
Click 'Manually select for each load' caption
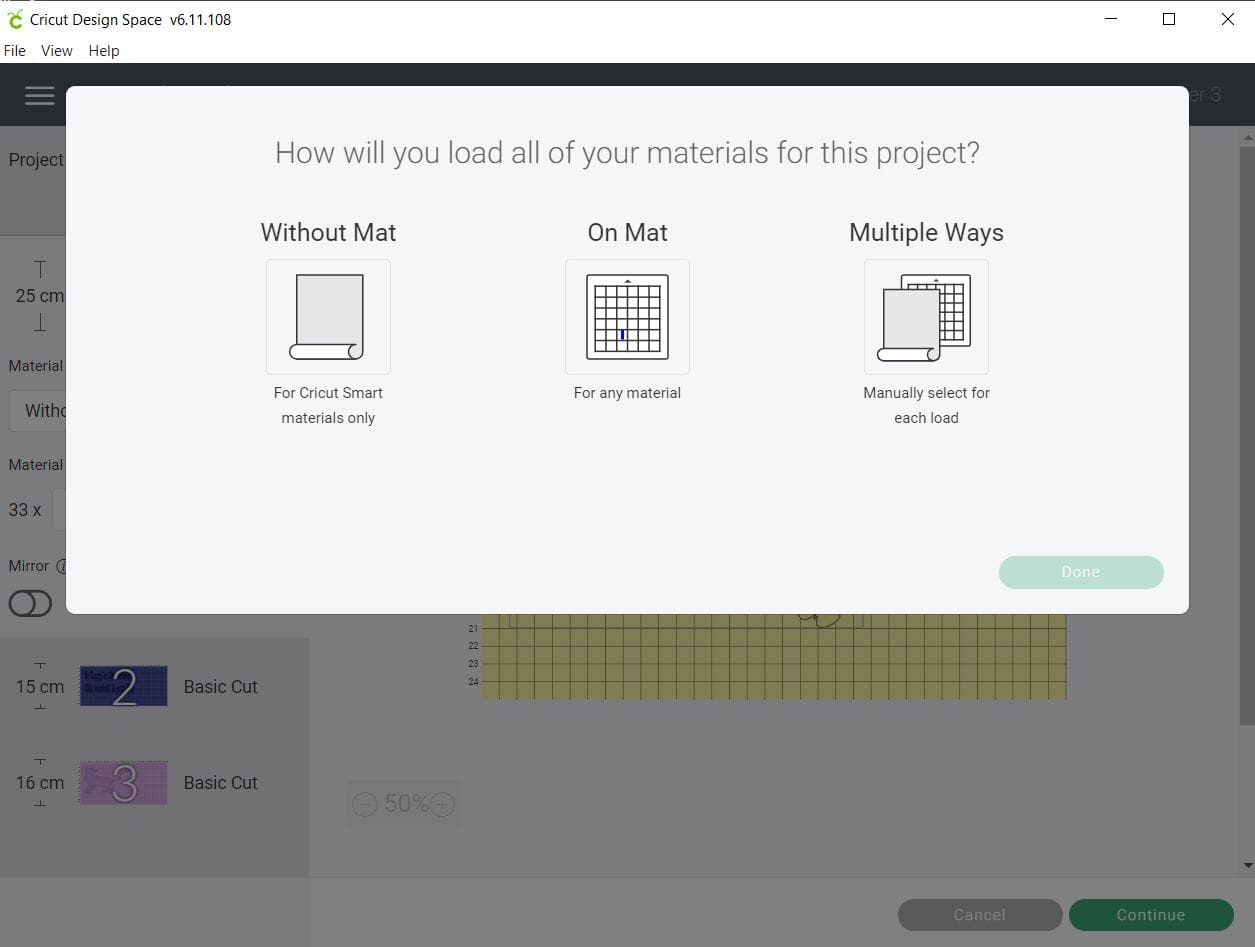click(x=926, y=405)
